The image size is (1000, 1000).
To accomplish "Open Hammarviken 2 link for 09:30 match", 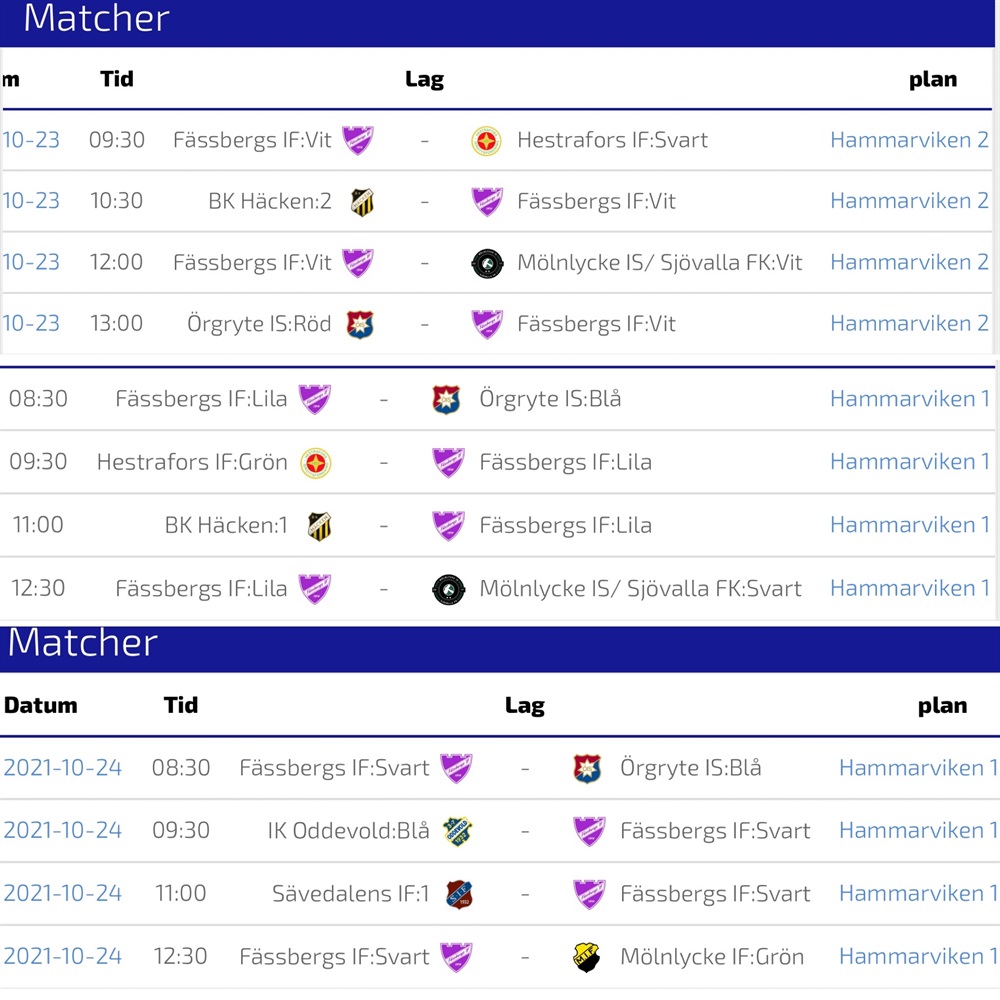I will pyautogui.click(x=909, y=140).
